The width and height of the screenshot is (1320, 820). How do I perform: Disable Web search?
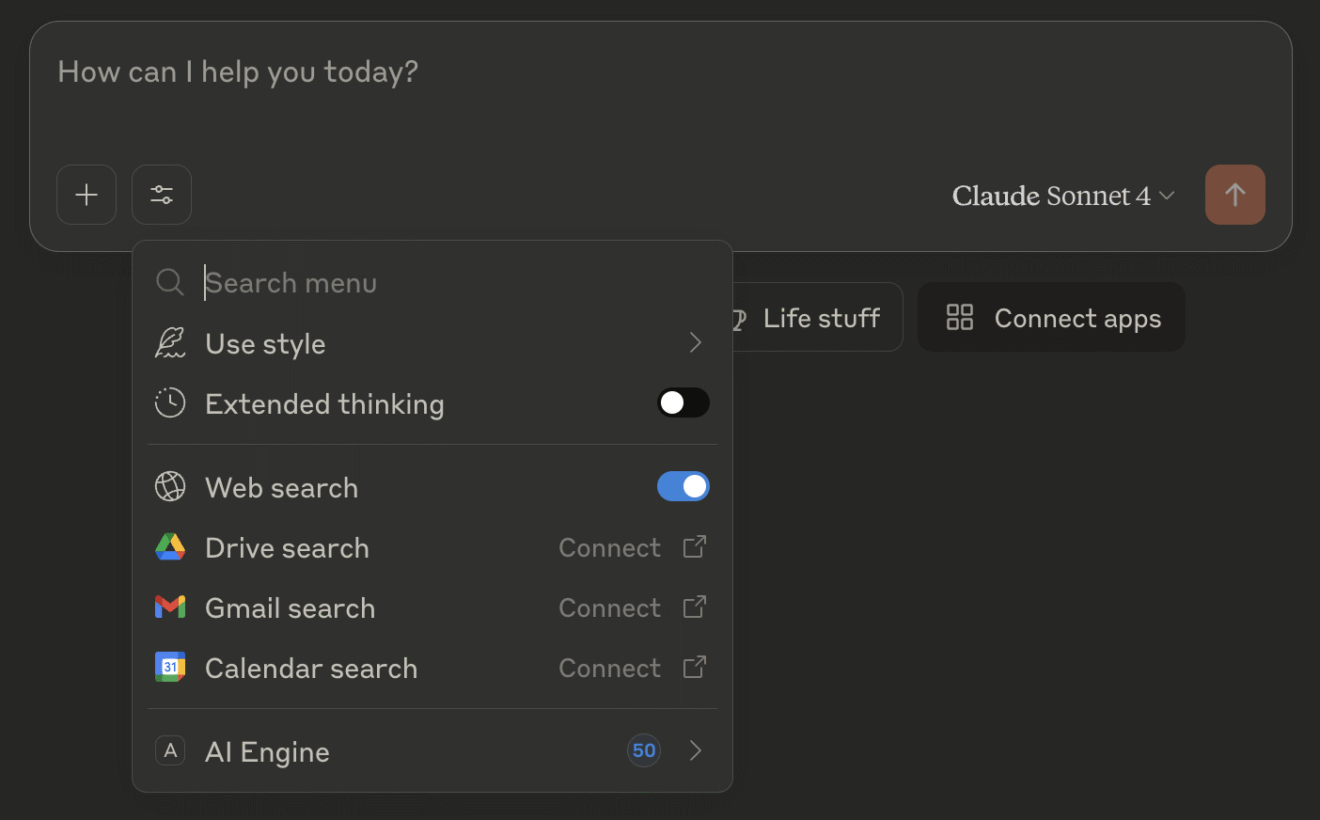pyautogui.click(x=684, y=486)
